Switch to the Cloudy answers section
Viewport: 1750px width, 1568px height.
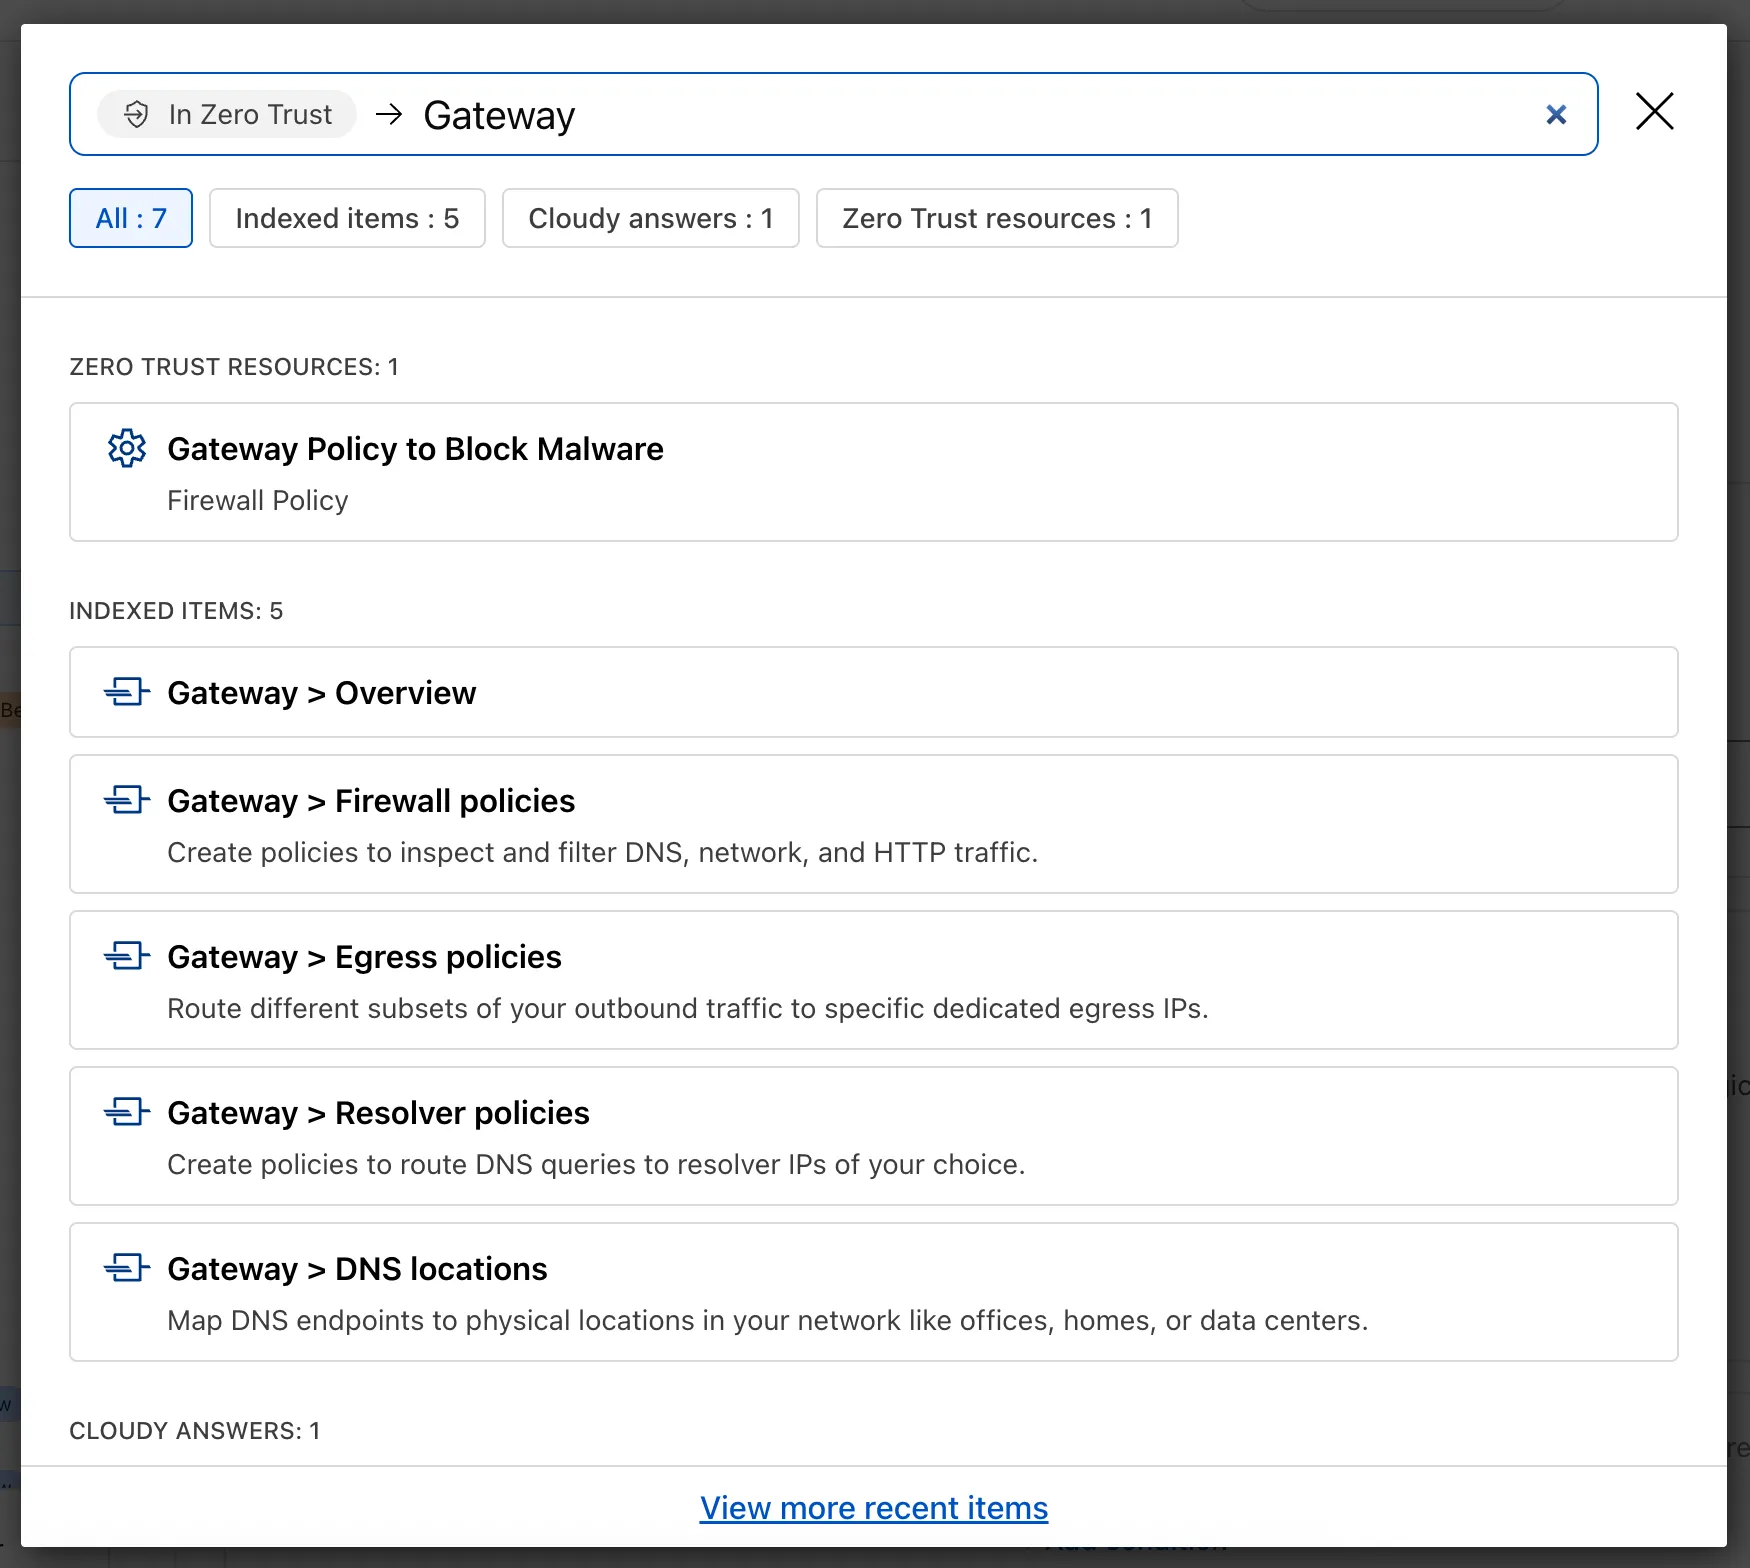[x=650, y=218]
